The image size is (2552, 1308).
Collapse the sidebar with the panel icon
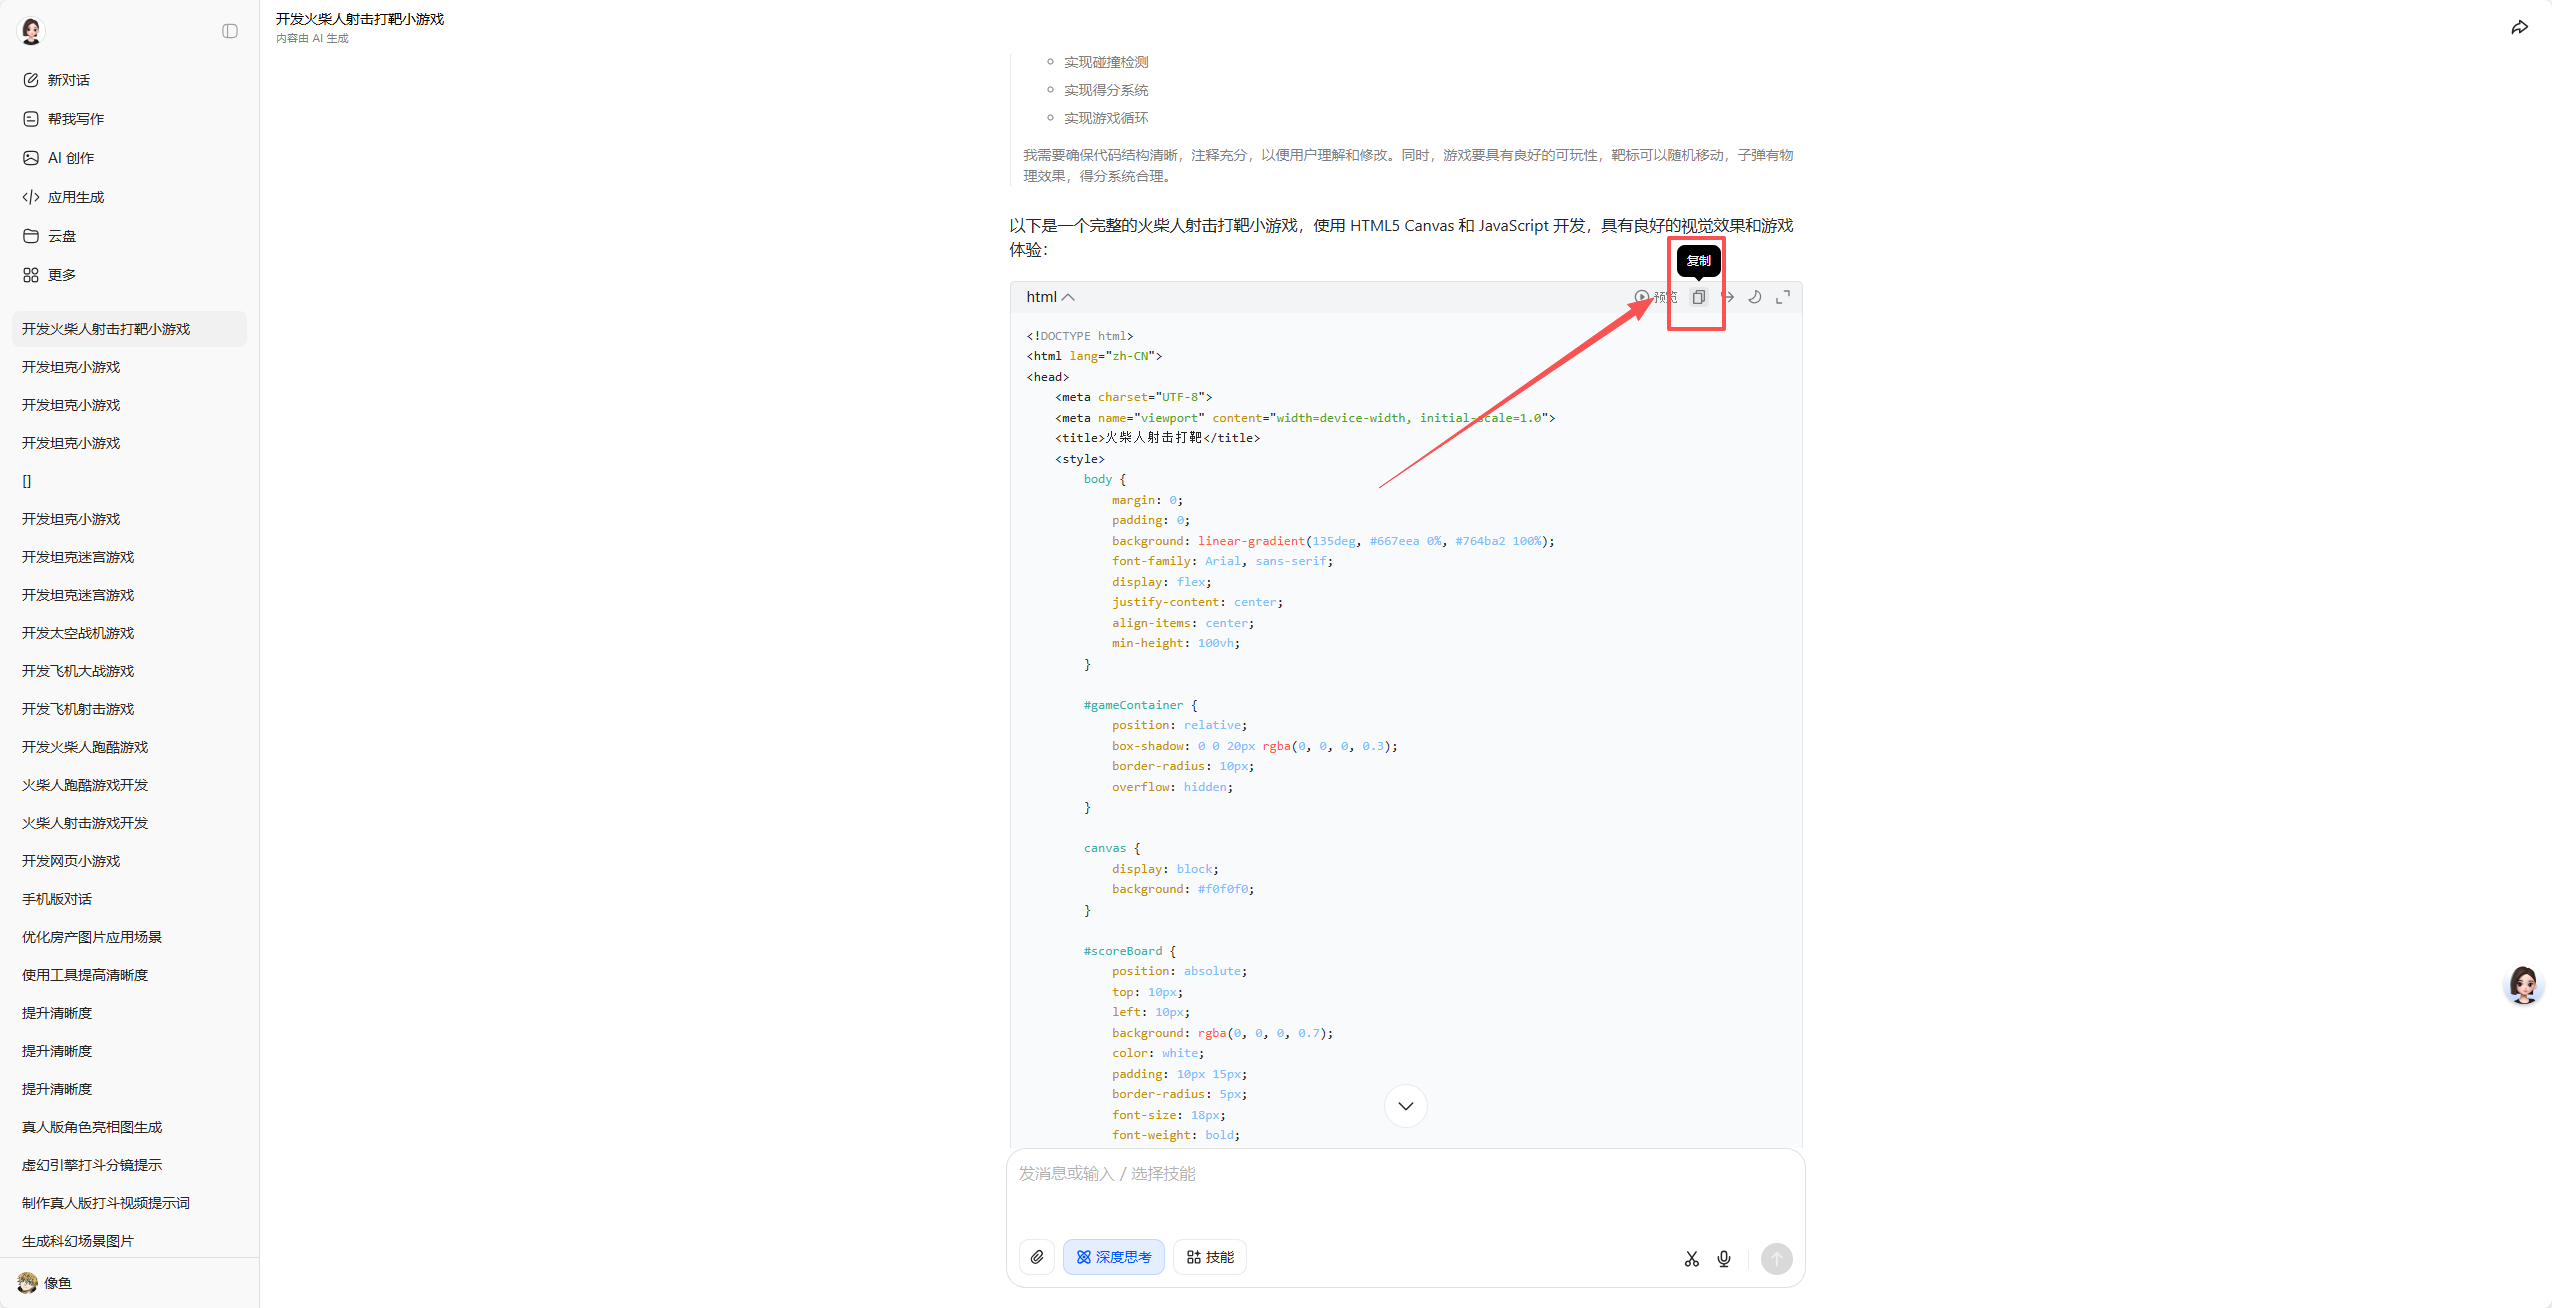point(229,31)
